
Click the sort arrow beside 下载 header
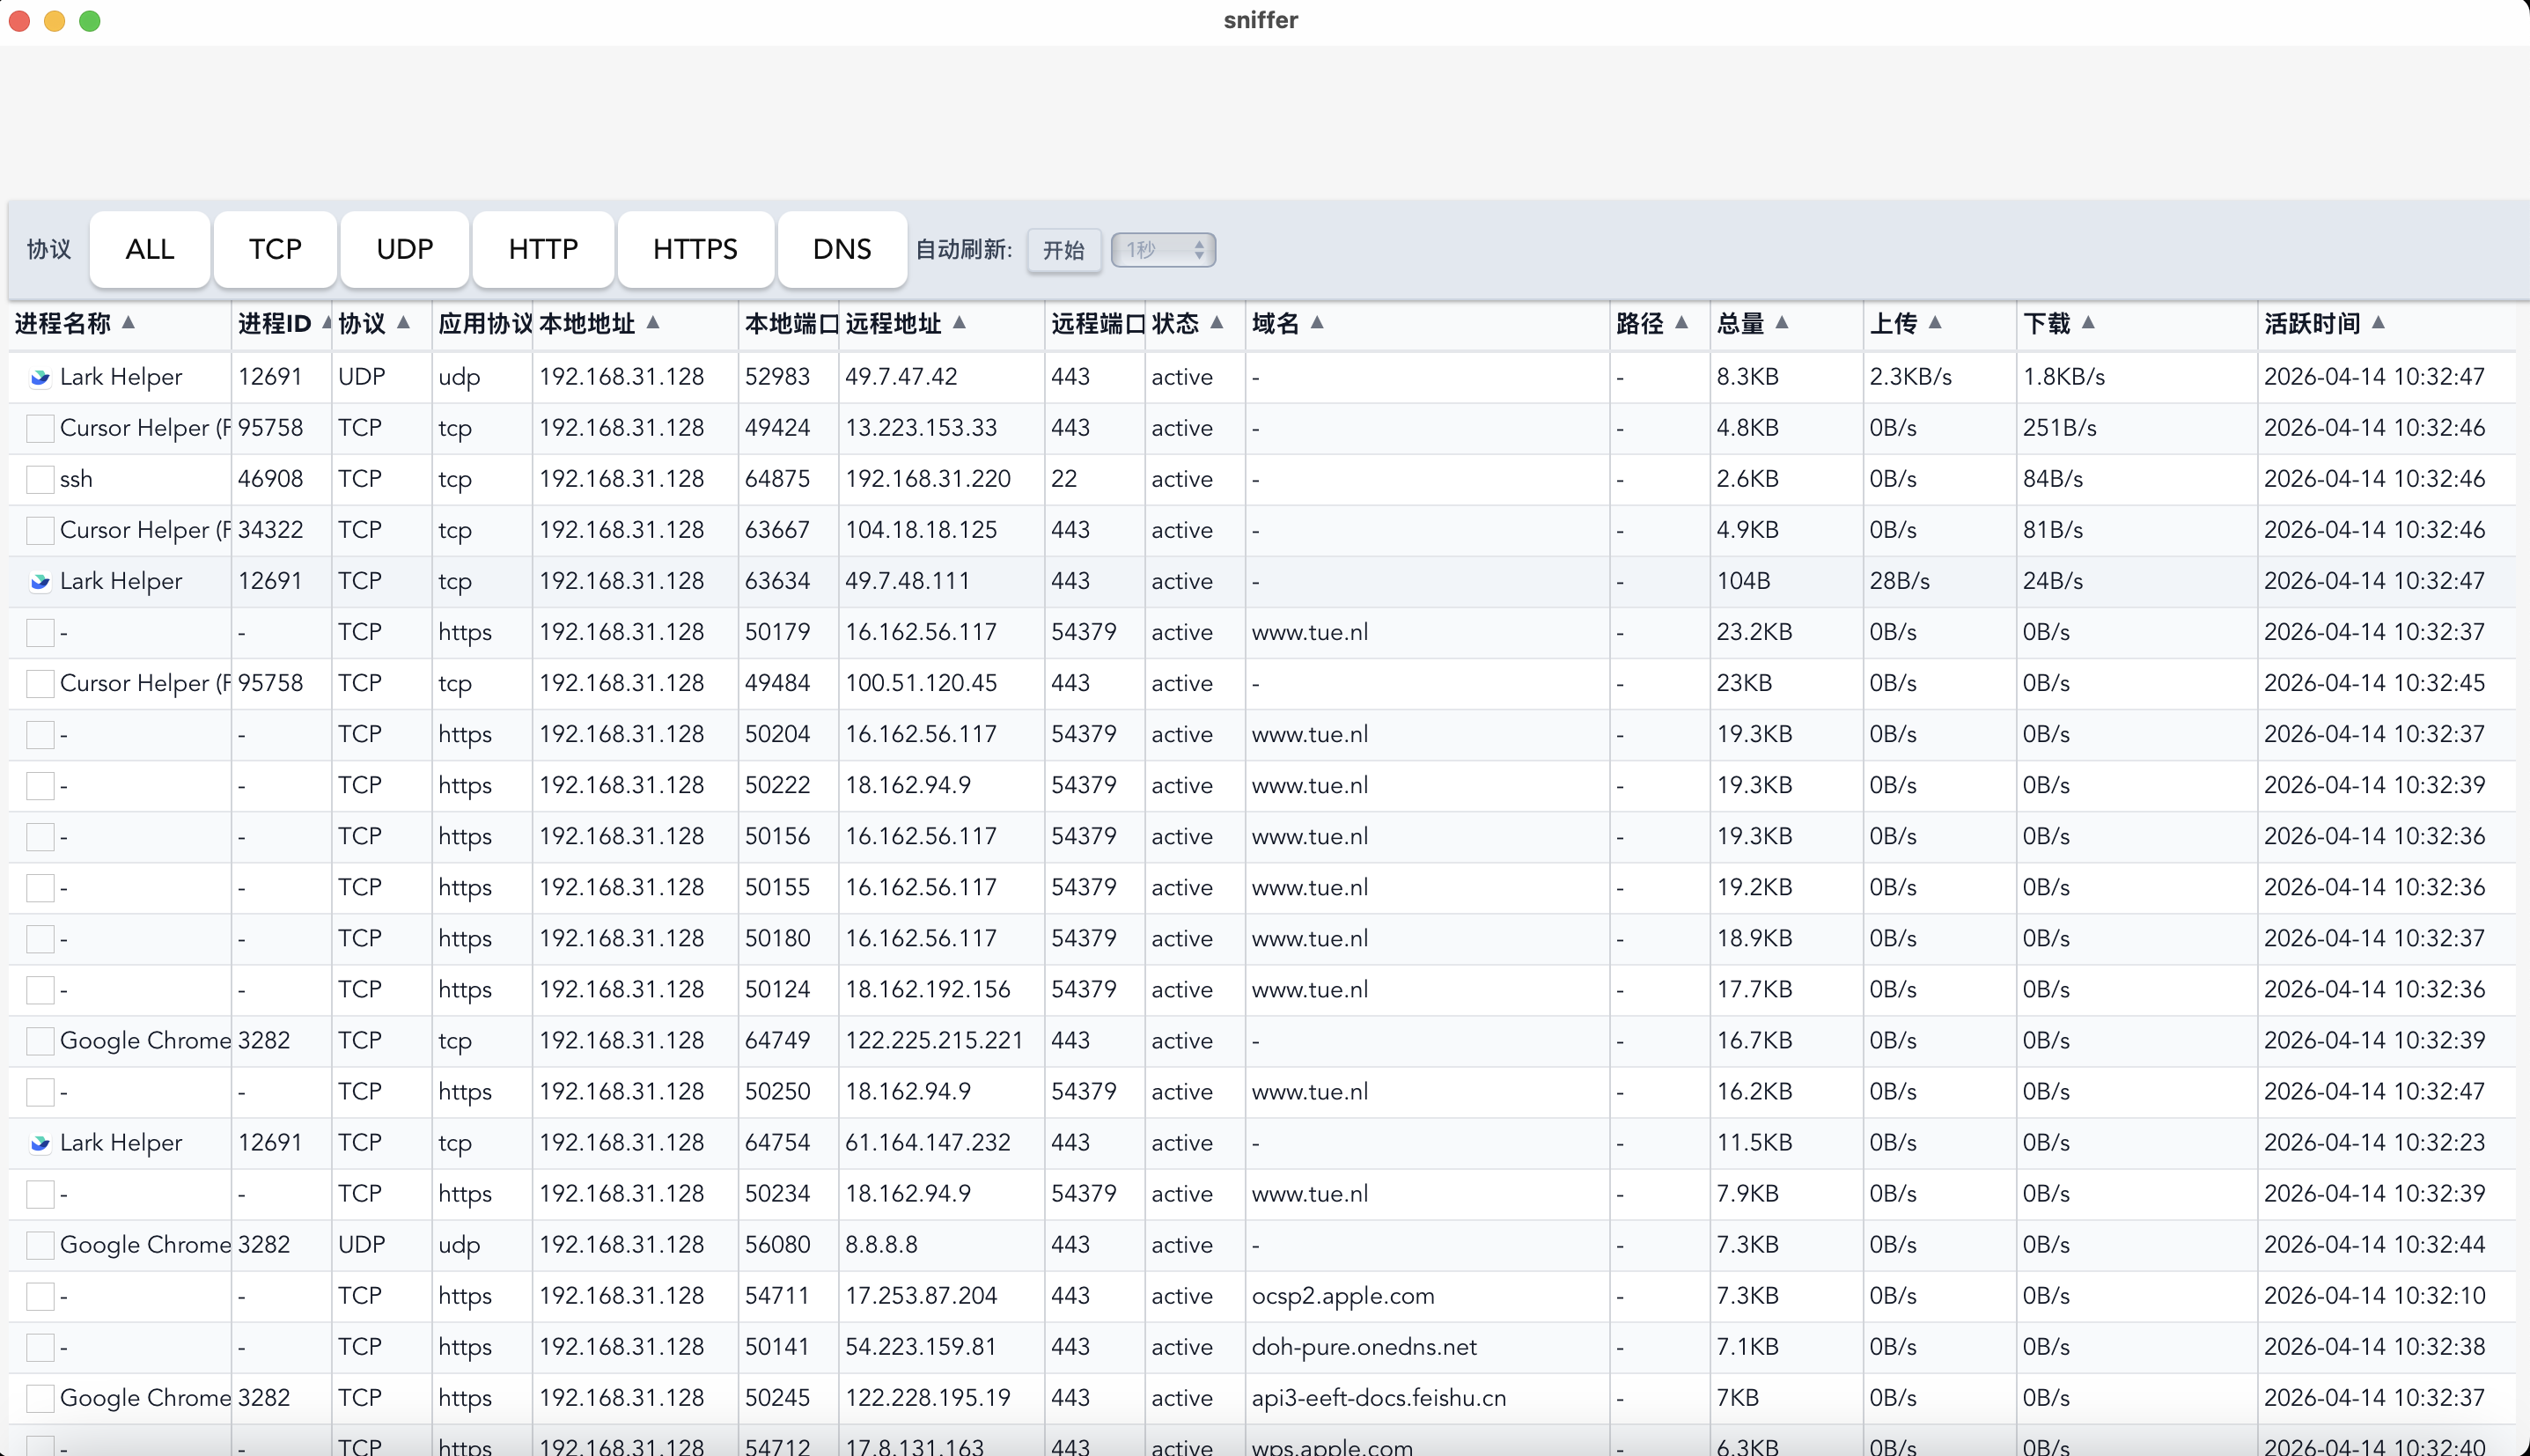(x=2088, y=322)
